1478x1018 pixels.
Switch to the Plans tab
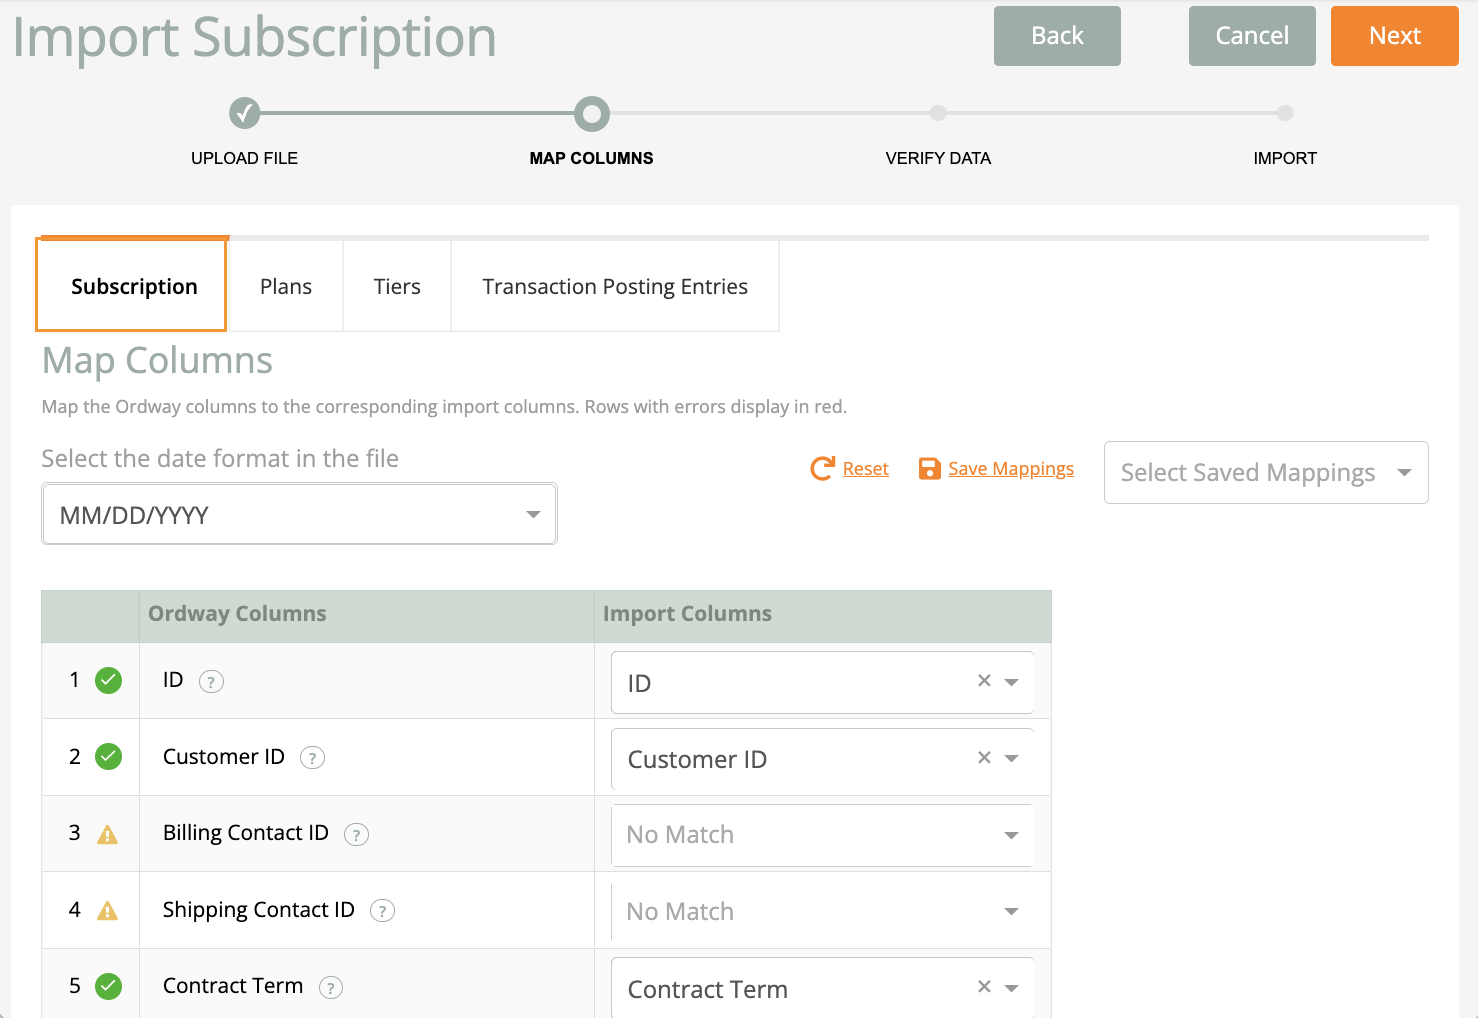pos(286,286)
